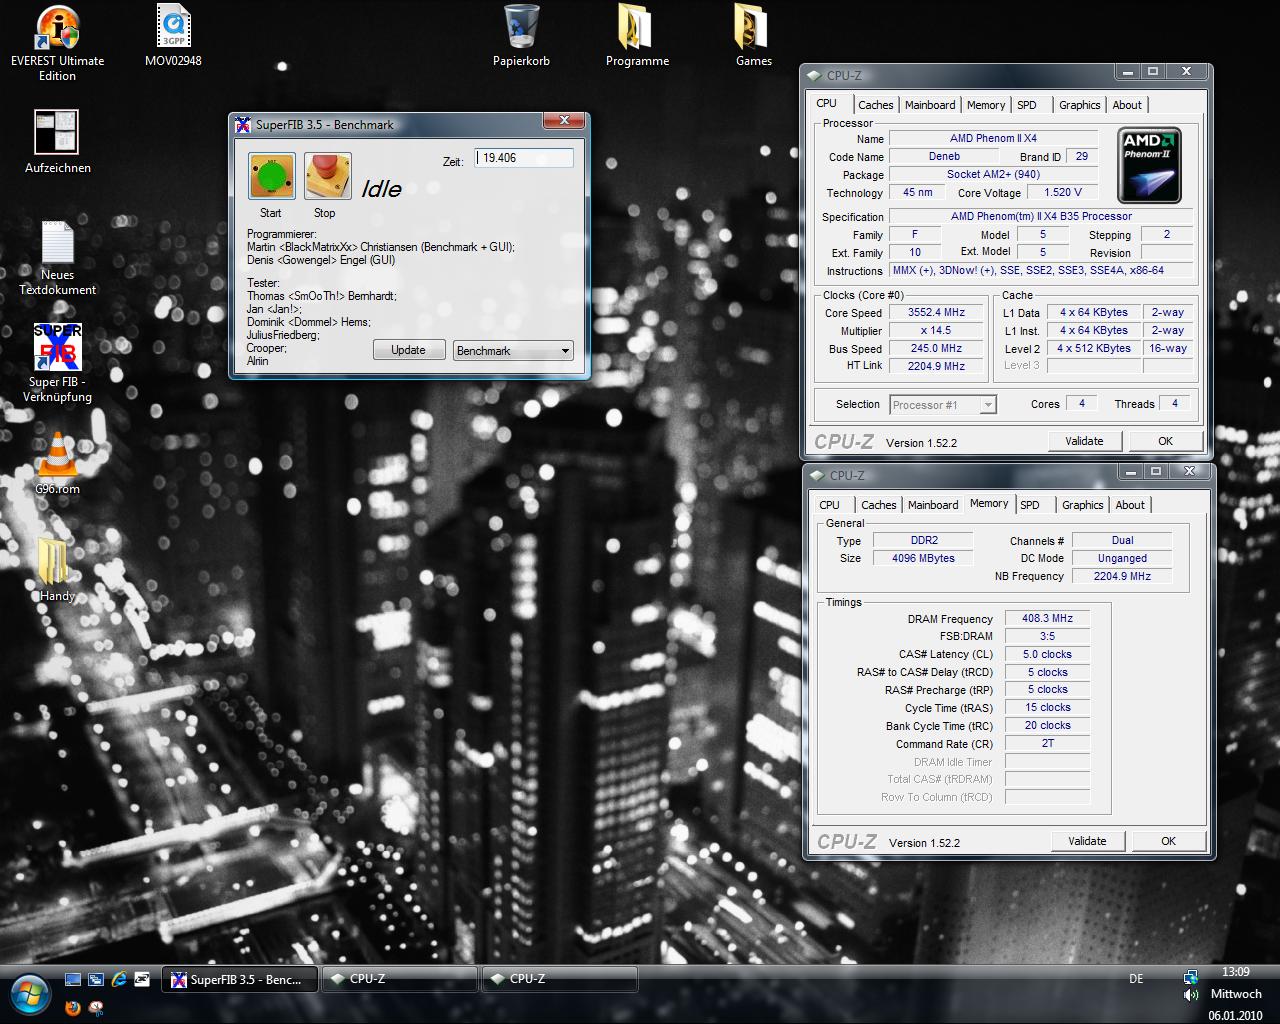
Task: Select the Super FIB - Verknüpfung shortcut
Action: (x=57, y=364)
